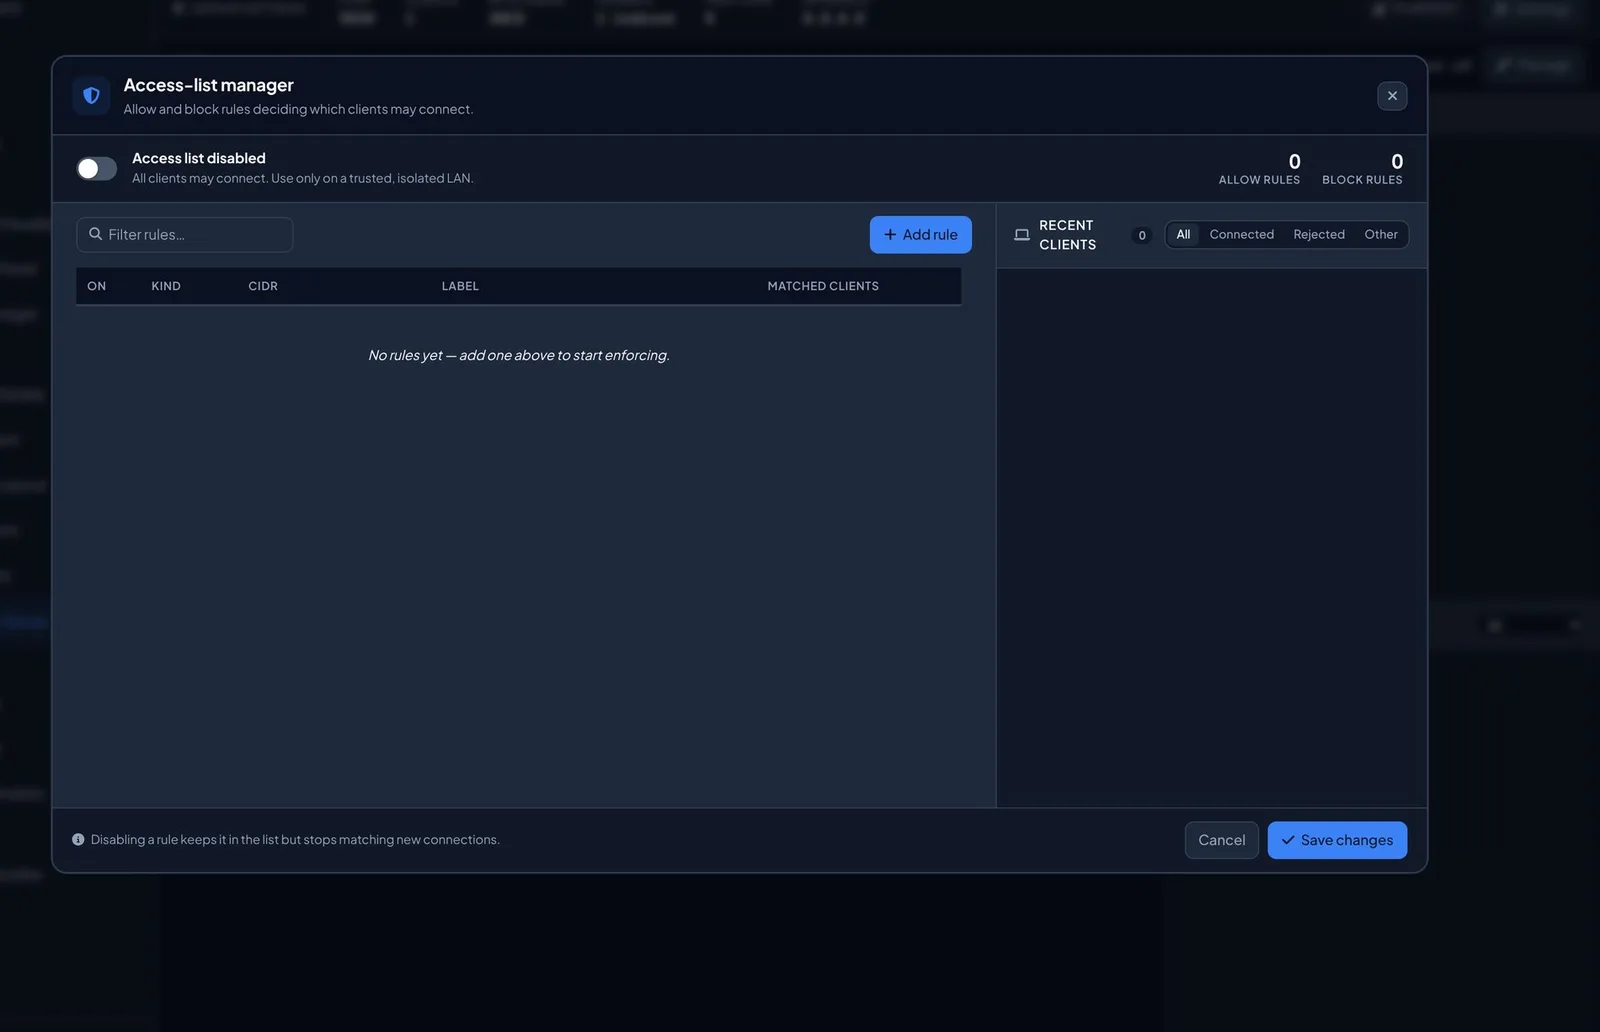Click the laptop icon beside Recent Clients

point(1022,235)
